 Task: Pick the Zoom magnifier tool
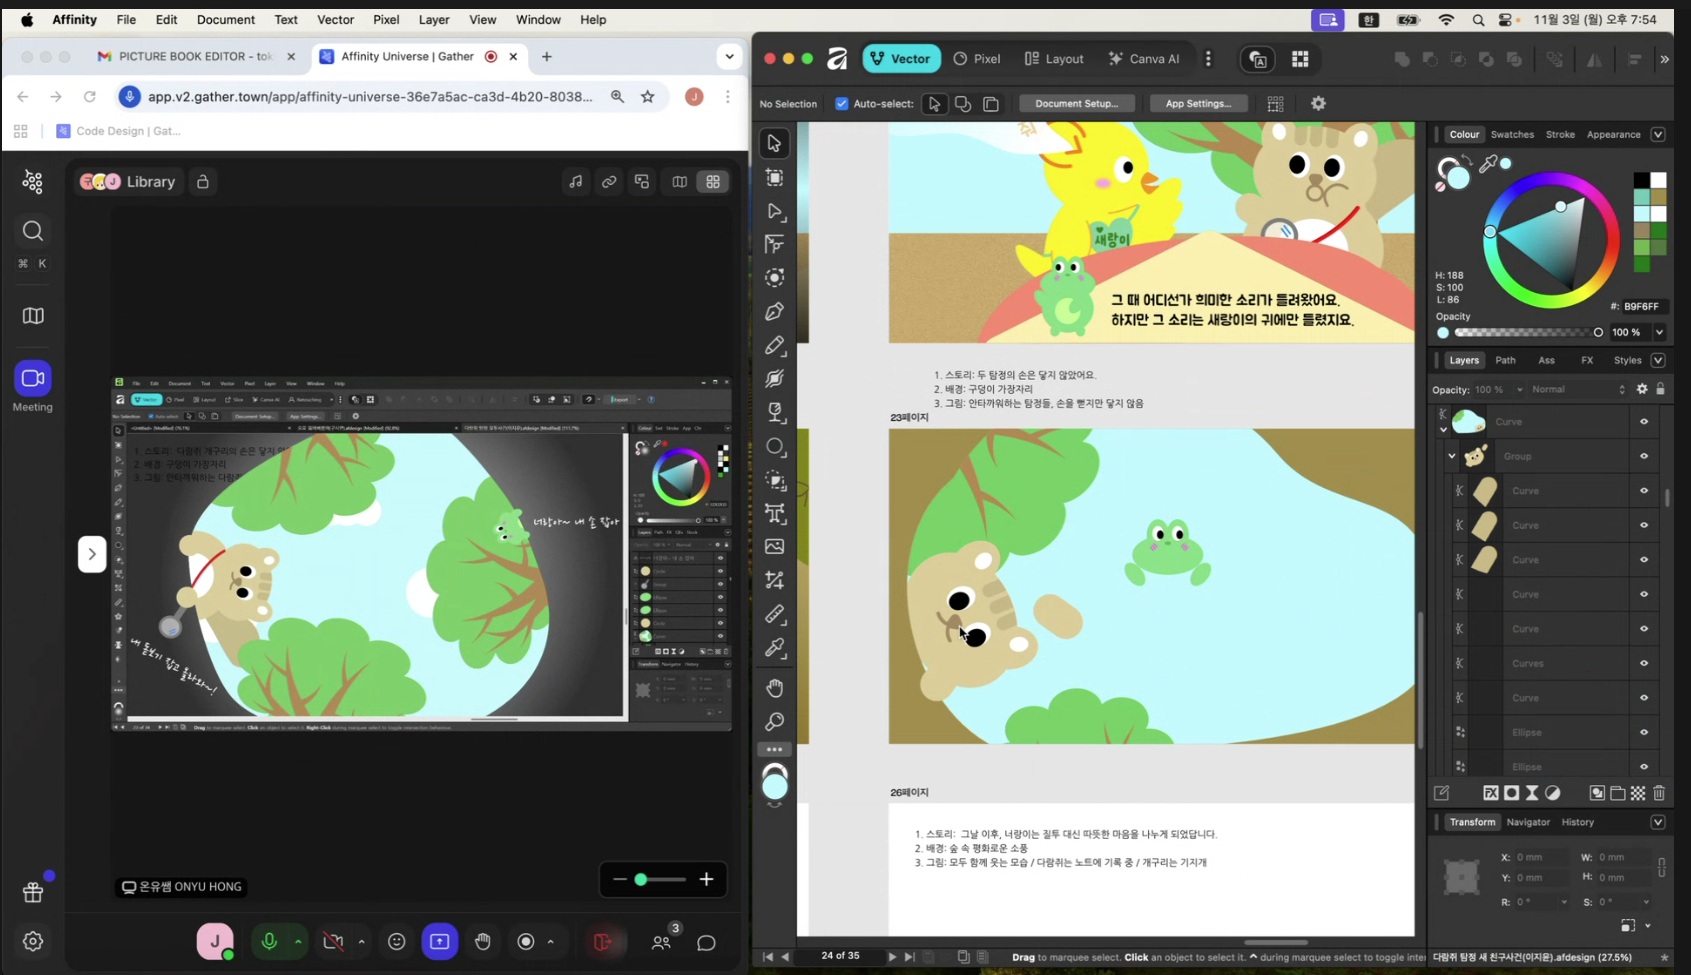click(774, 722)
